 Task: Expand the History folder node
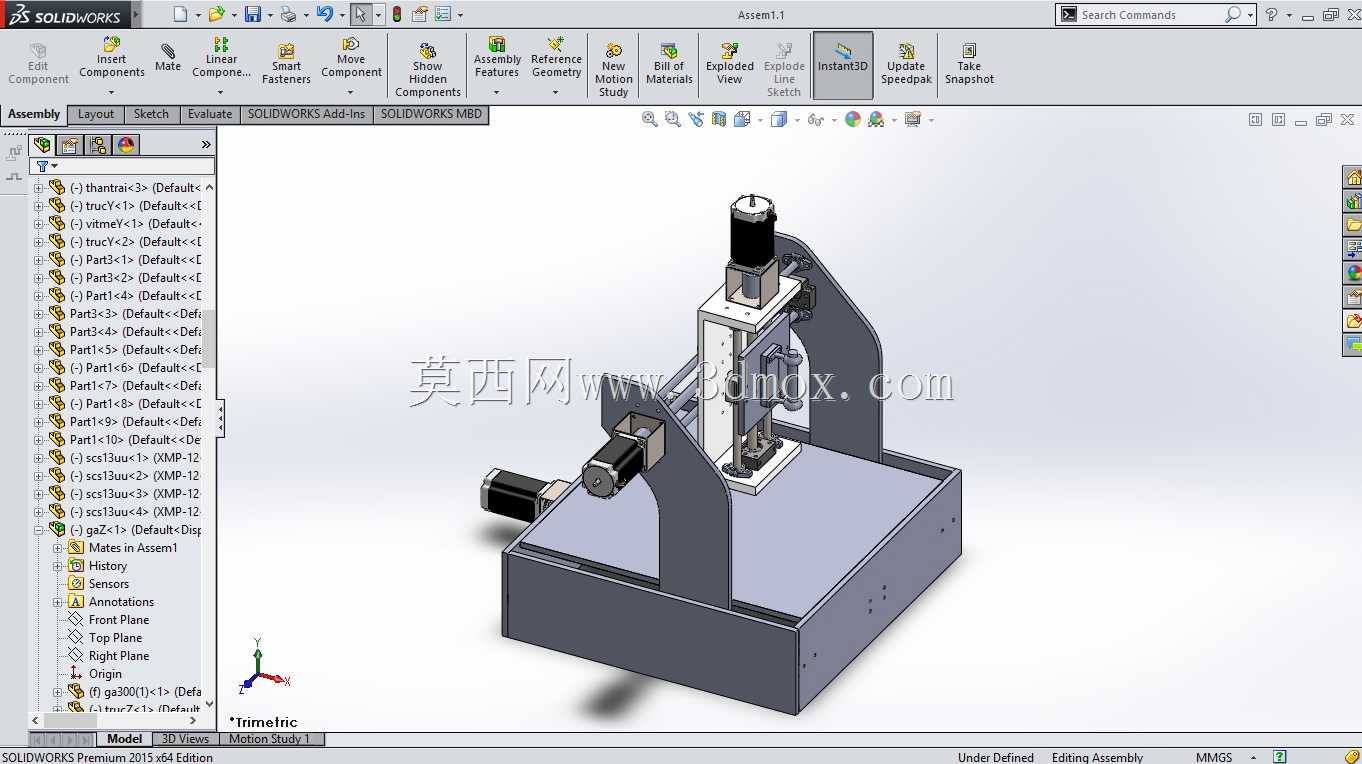click(x=57, y=566)
